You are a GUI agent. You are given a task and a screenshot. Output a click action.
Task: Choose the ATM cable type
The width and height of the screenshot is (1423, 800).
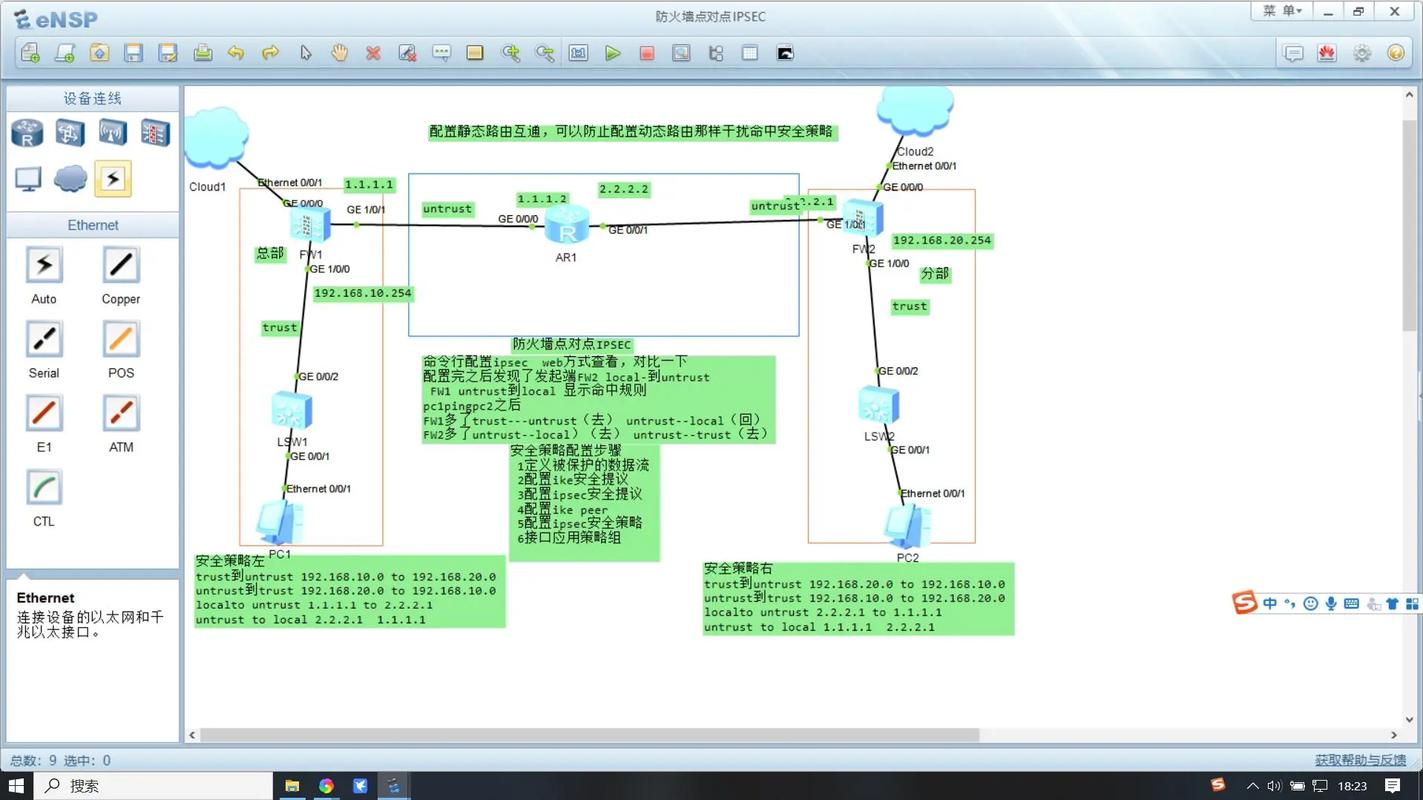121,413
